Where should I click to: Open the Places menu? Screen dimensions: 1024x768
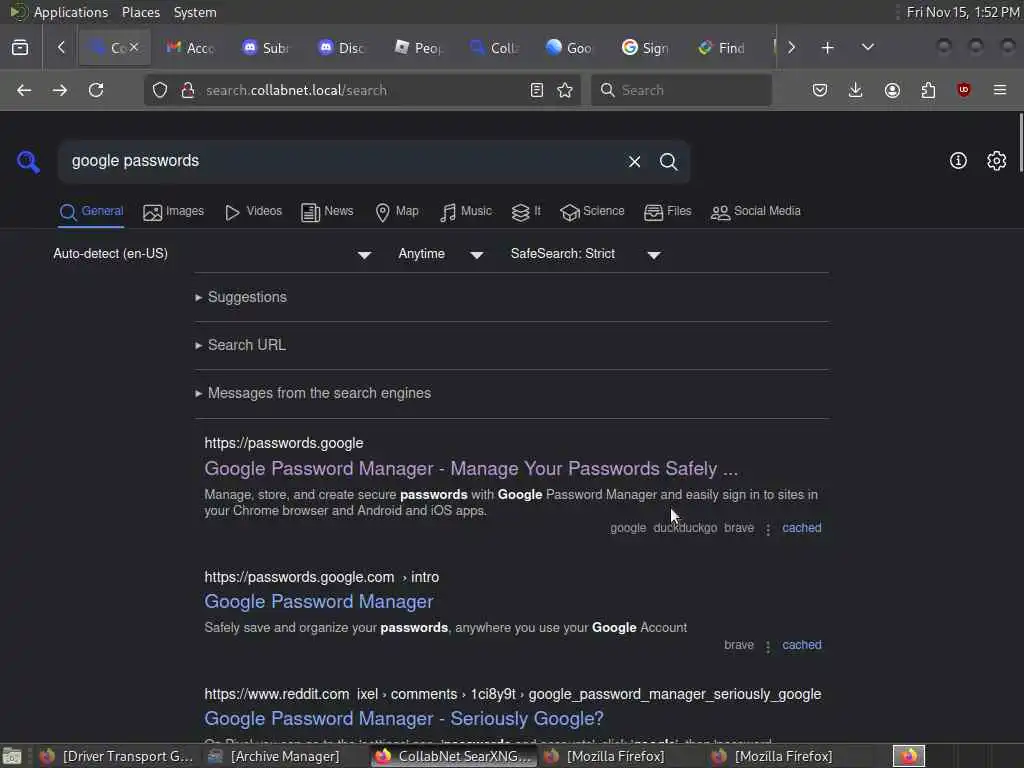[x=140, y=12]
